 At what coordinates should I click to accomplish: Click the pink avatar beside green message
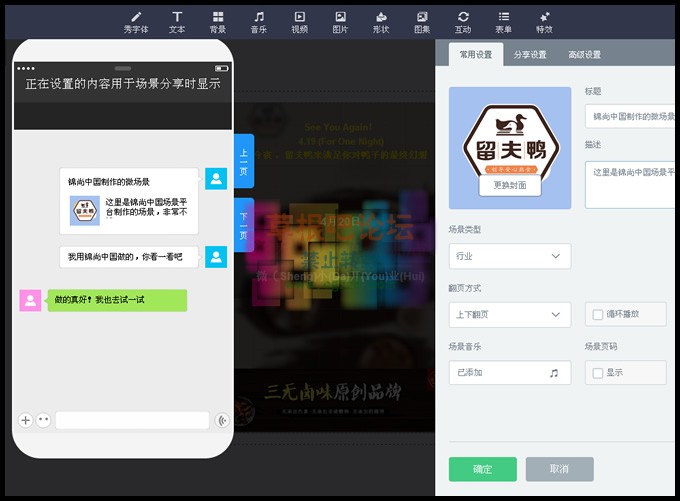pyautogui.click(x=30, y=301)
